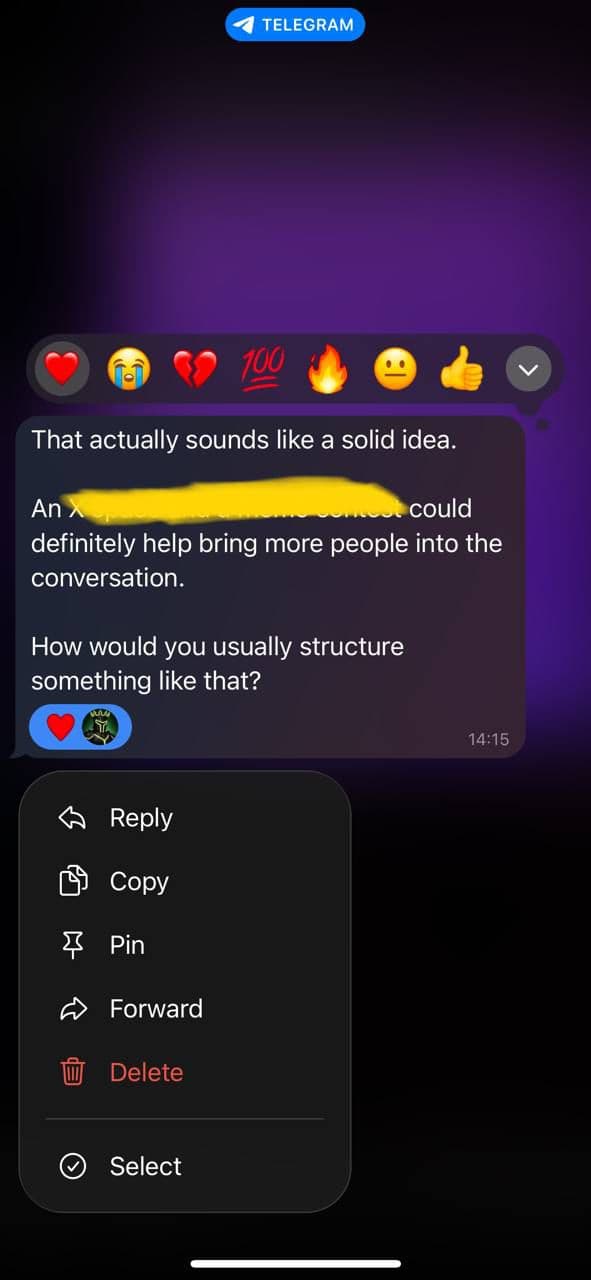The height and width of the screenshot is (1280, 591).
Task: React with the fire emoji
Action: (x=328, y=371)
